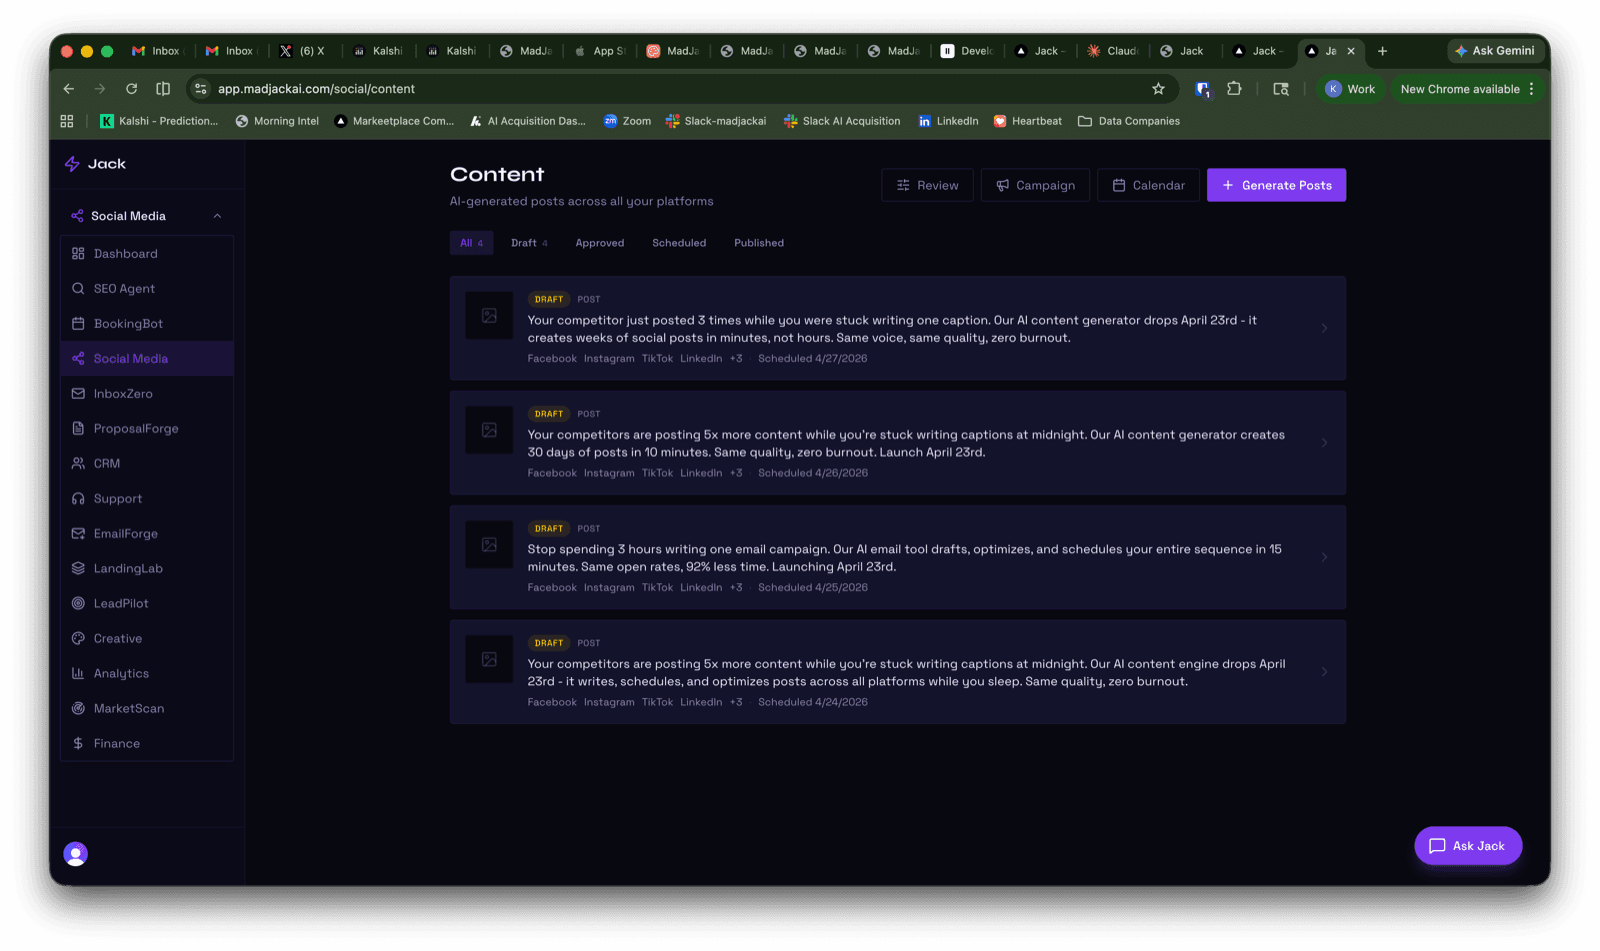Switch to the Scheduled filter tab
The image size is (1600, 951).
679,243
